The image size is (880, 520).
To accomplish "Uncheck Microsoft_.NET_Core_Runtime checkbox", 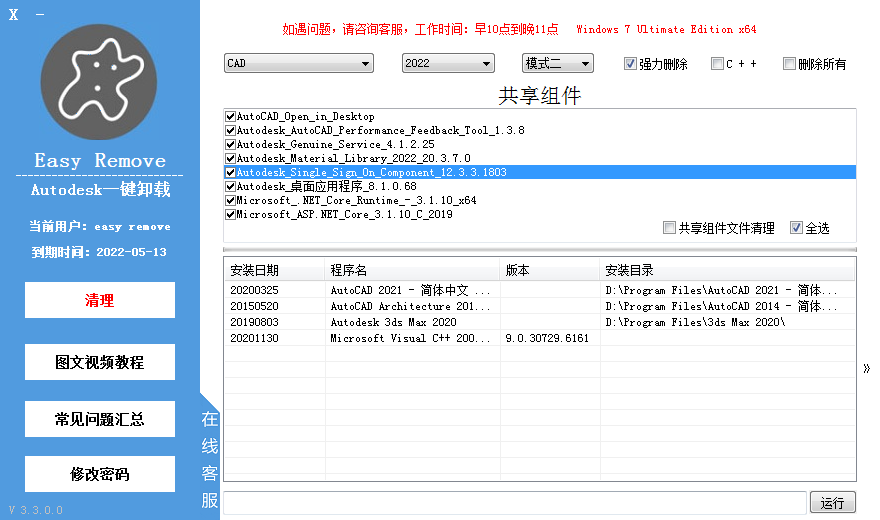I will [x=230, y=200].
